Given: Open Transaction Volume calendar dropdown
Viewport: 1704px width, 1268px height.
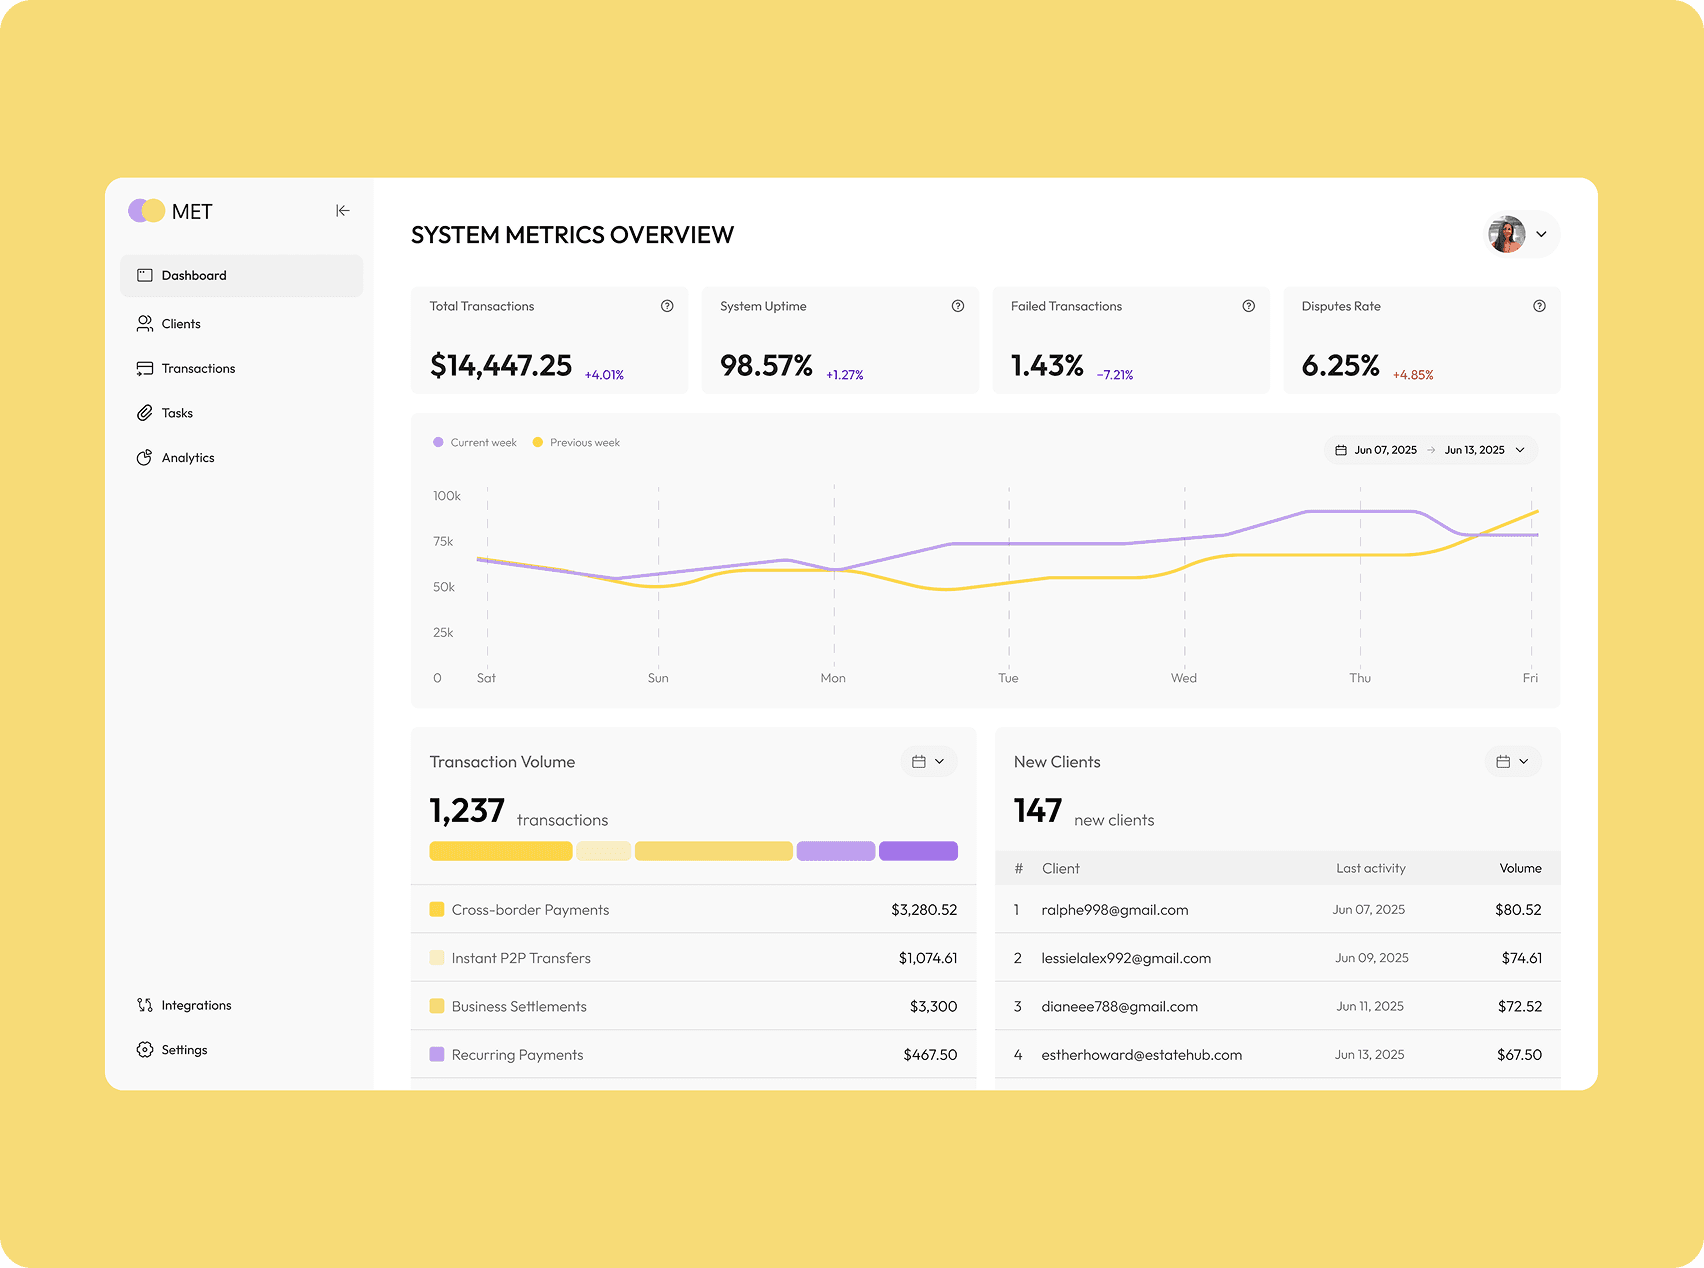Looking at the screenshot, I should click(929, 762).
